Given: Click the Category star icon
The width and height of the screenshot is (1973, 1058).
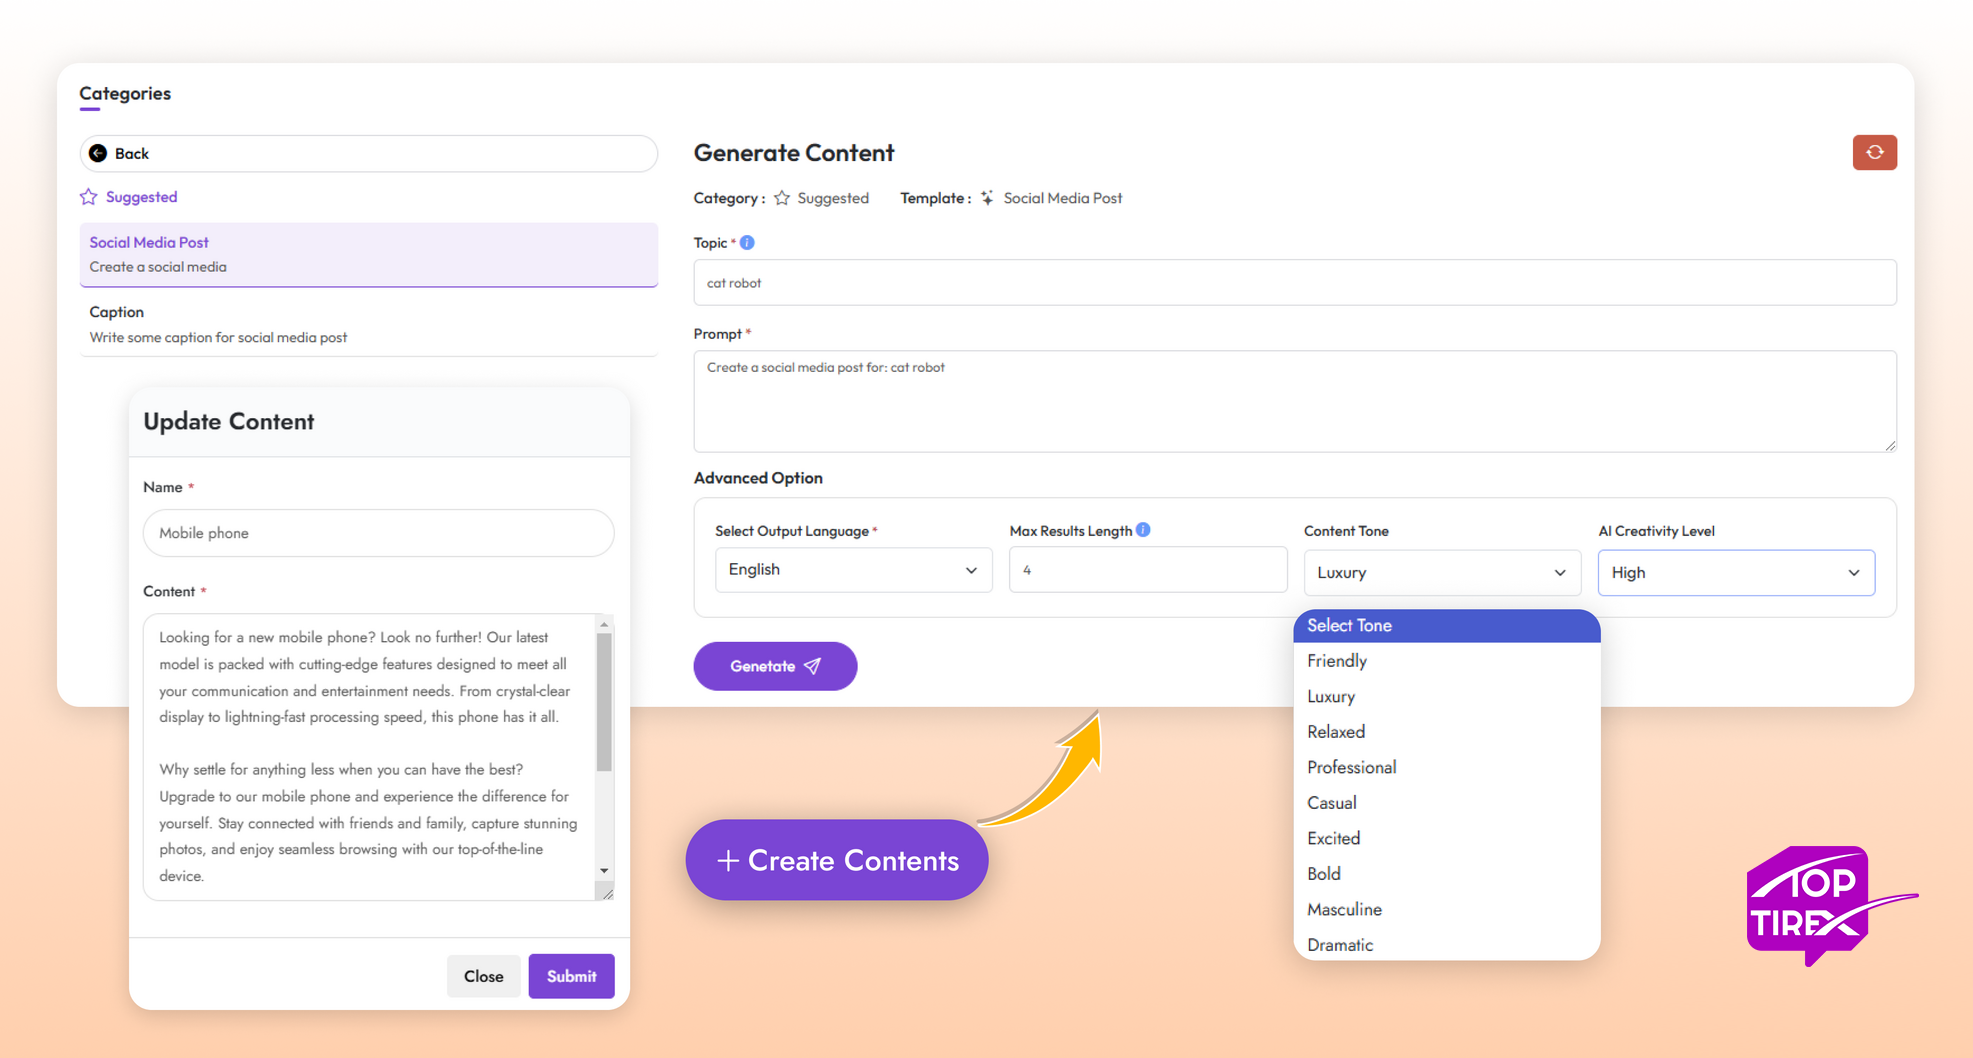Looking at the screenshot, I should point(782,198).
